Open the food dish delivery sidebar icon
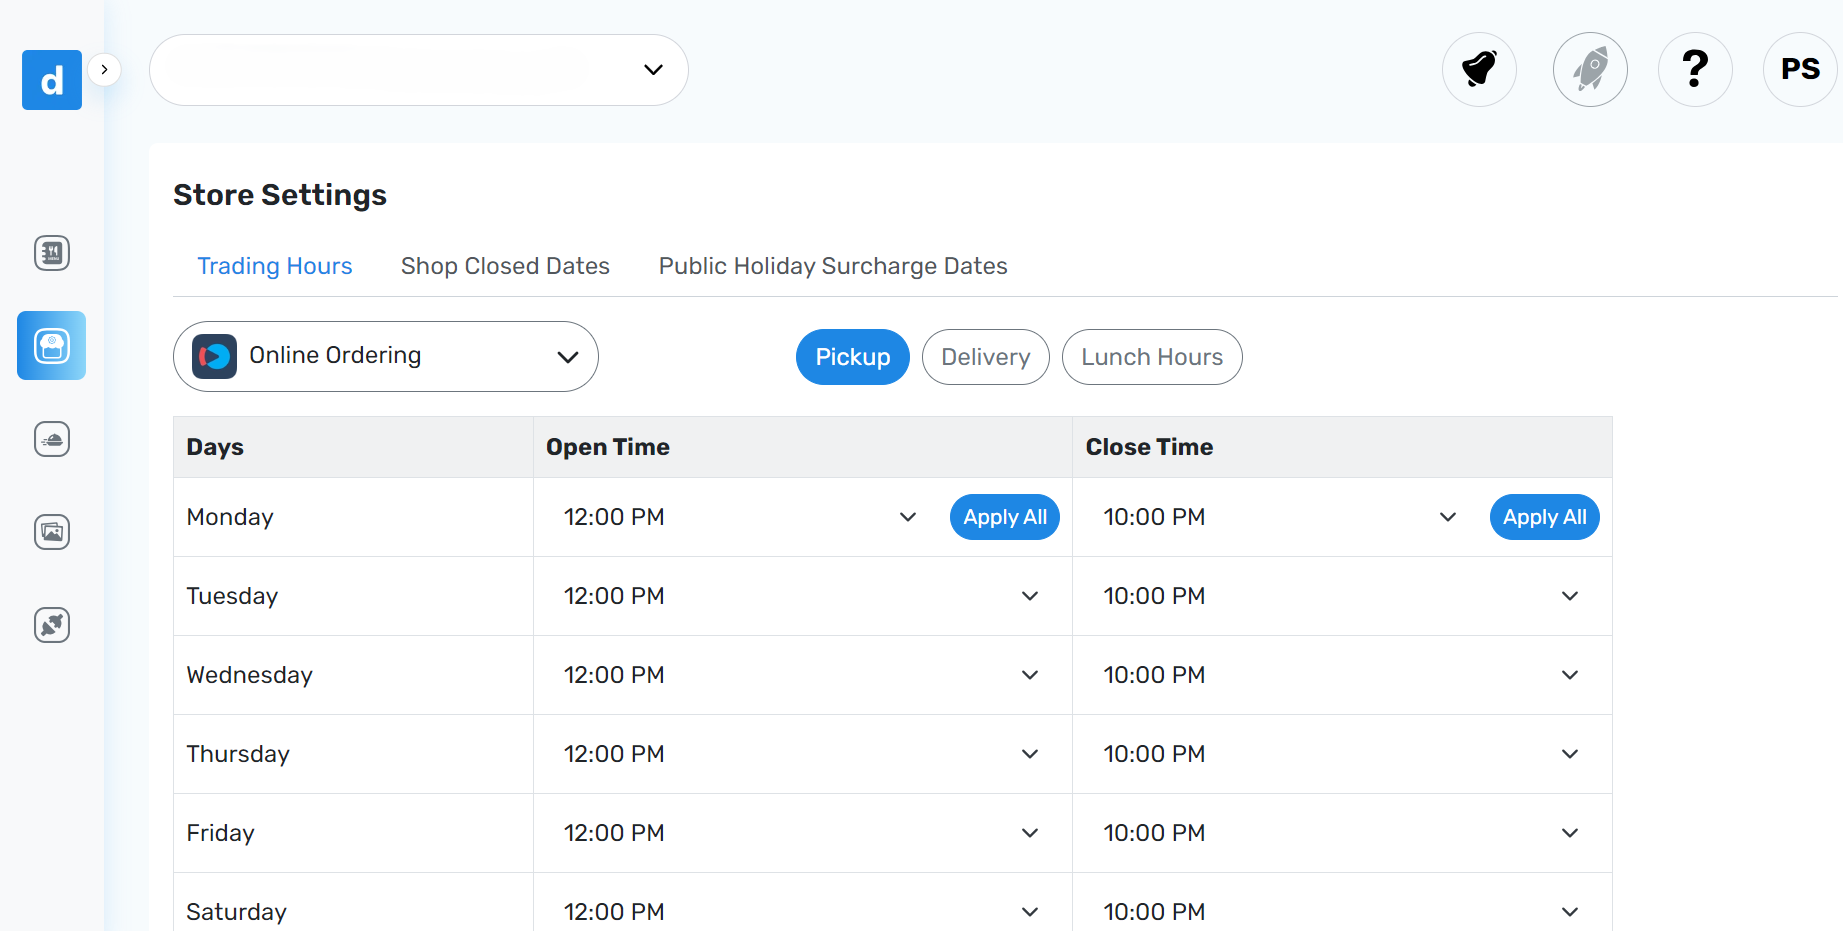This screenshot has height=931, width=1843. 52,439
